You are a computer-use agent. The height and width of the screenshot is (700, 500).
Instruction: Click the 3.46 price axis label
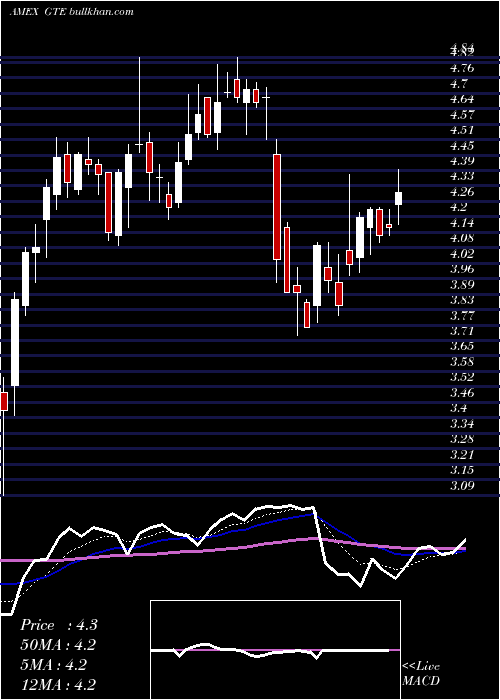464,393
